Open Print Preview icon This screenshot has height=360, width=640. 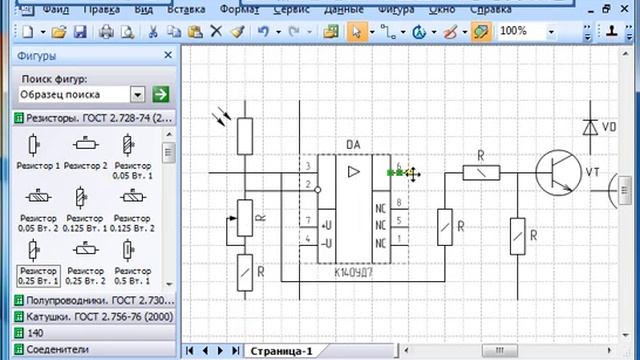point(127,31)
